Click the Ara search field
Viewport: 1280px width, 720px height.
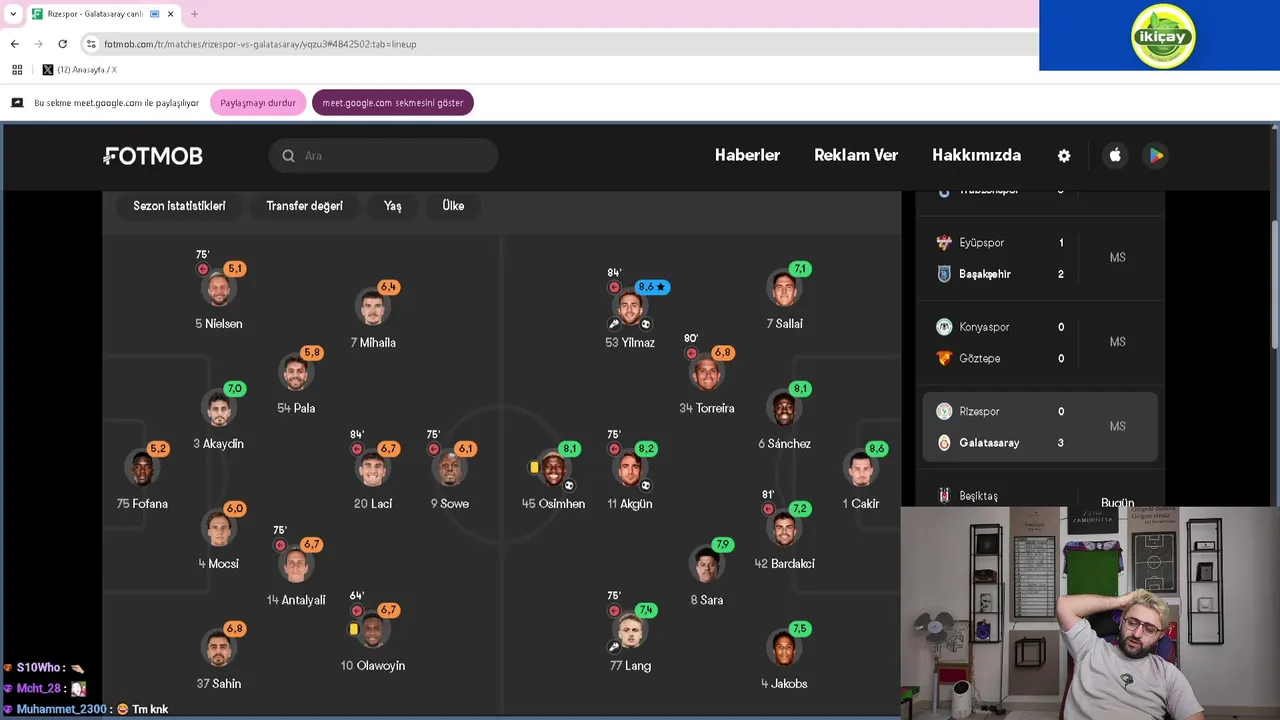click(x=383, y=156)
